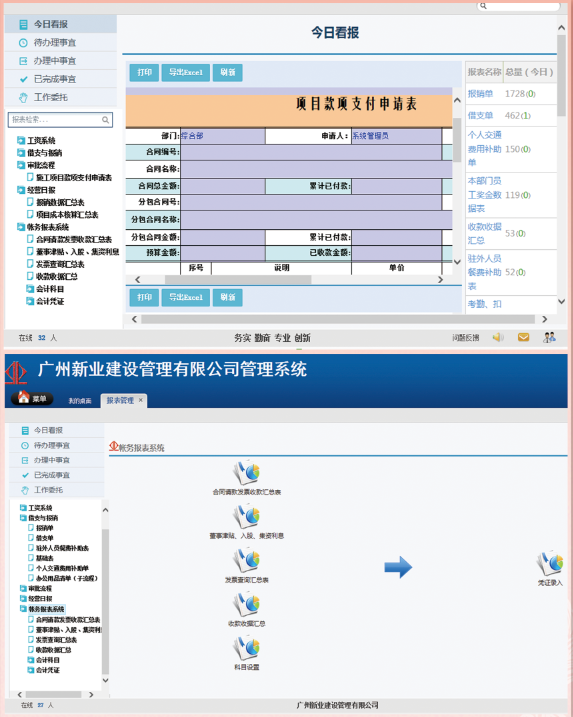Open the 合同请款发票收款汇总表 report icon
This screenshot has height=717, width=573.
246,472
